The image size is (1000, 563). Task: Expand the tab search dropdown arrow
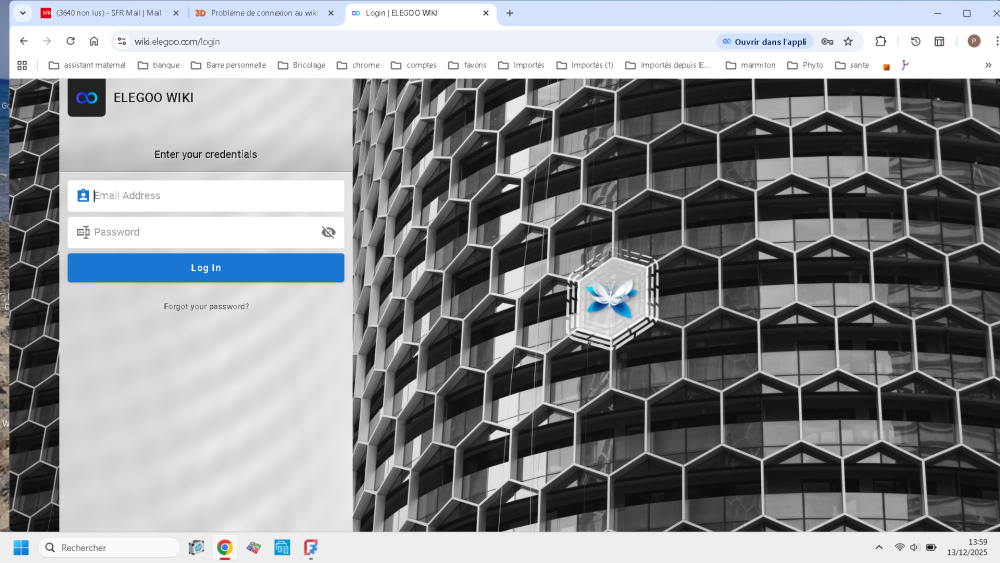click(22, 13)
